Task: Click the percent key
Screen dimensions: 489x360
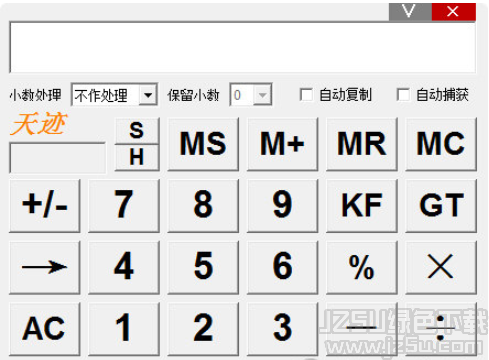Action: [362, 267]
